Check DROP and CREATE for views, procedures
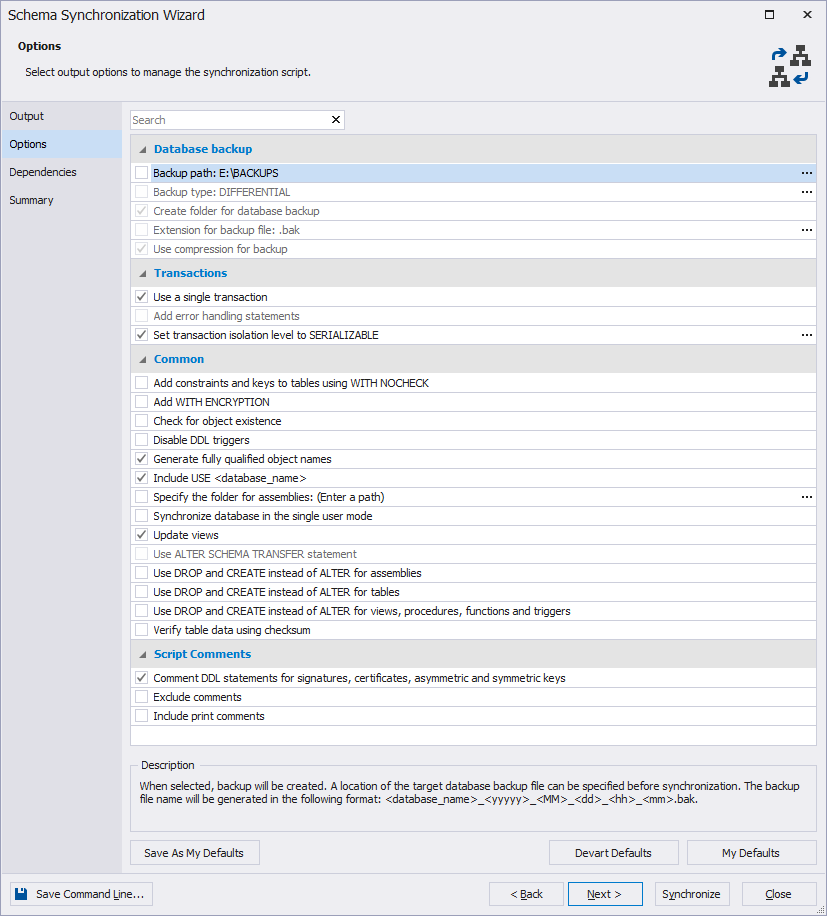827x916 pixels. tap(141, 610)
